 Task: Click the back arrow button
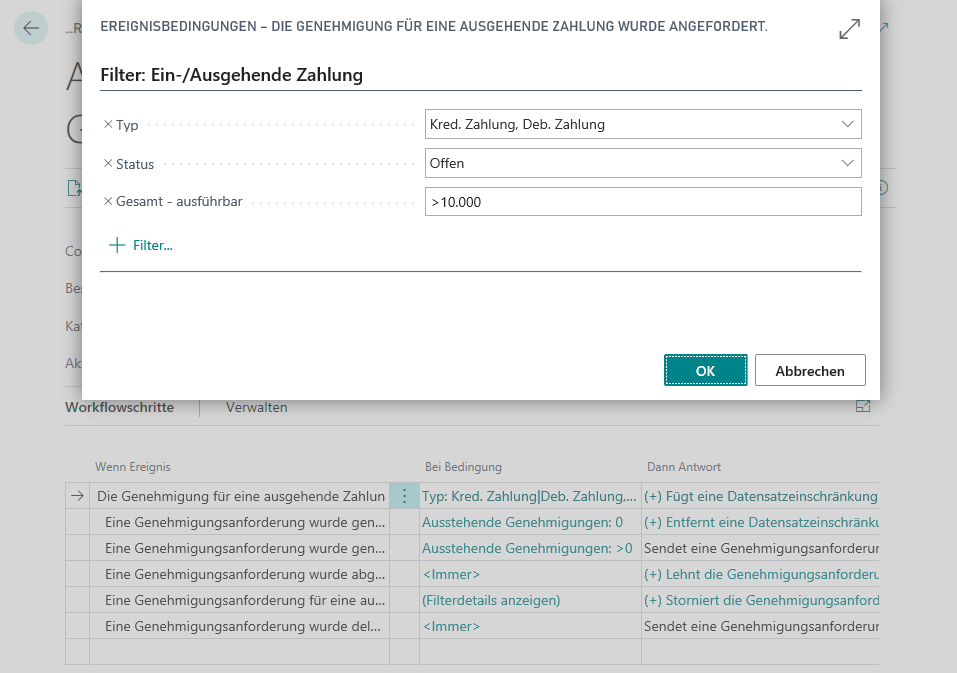coord(33,28)
